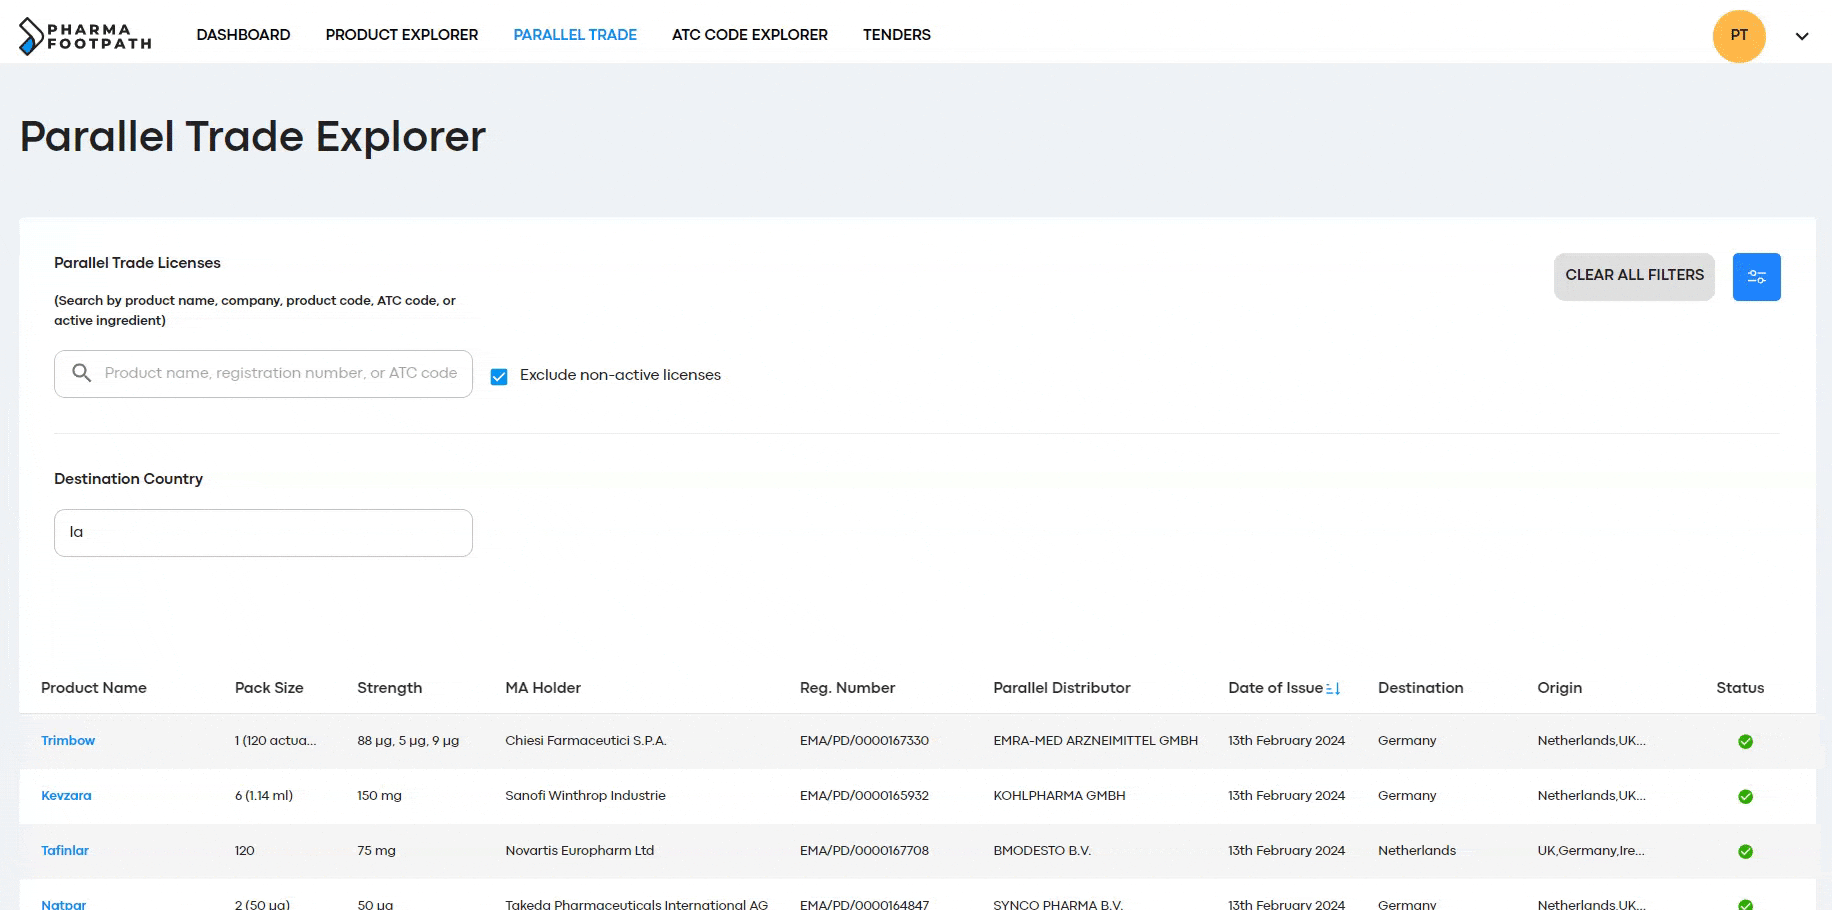This screenshot has height=910, width=1832.
Task: Focus the product name search field
Action: [x=263, y=374]
